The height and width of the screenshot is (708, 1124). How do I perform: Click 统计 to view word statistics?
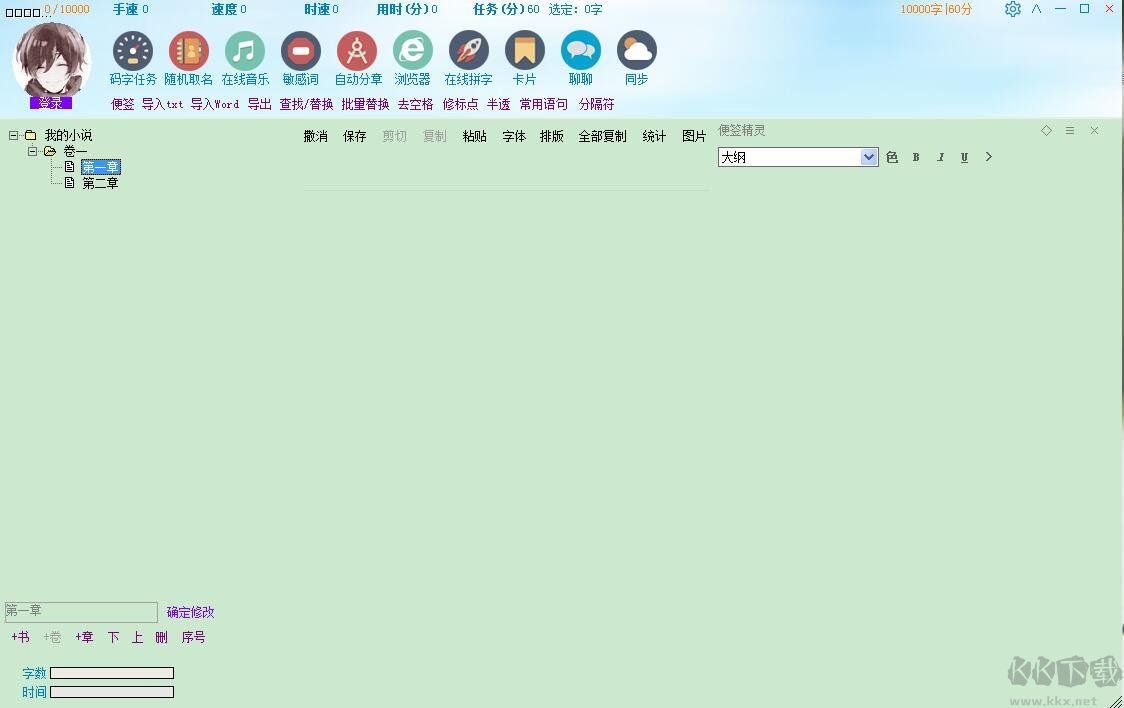point(653,136)
